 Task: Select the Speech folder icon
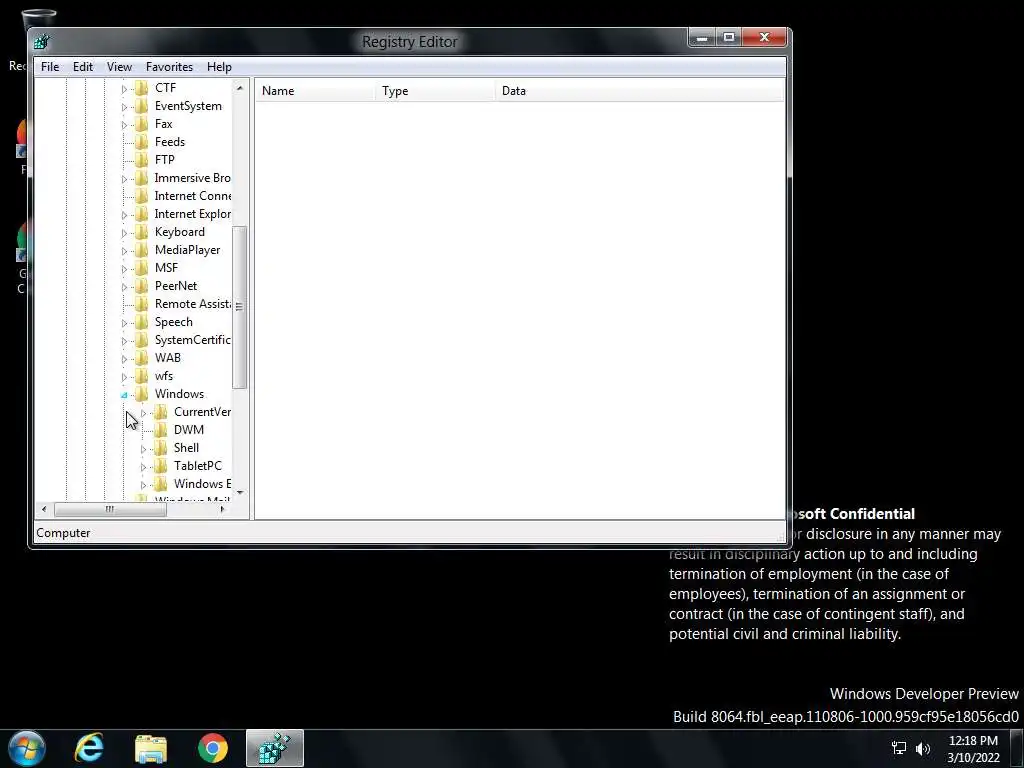(x=141, y=322)
